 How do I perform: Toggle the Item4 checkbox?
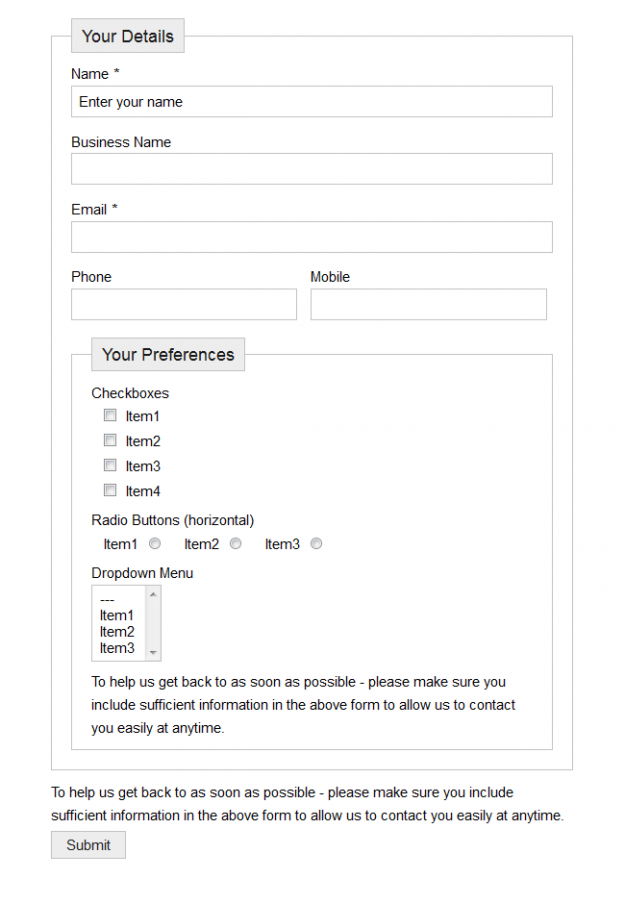coord(110,491)
